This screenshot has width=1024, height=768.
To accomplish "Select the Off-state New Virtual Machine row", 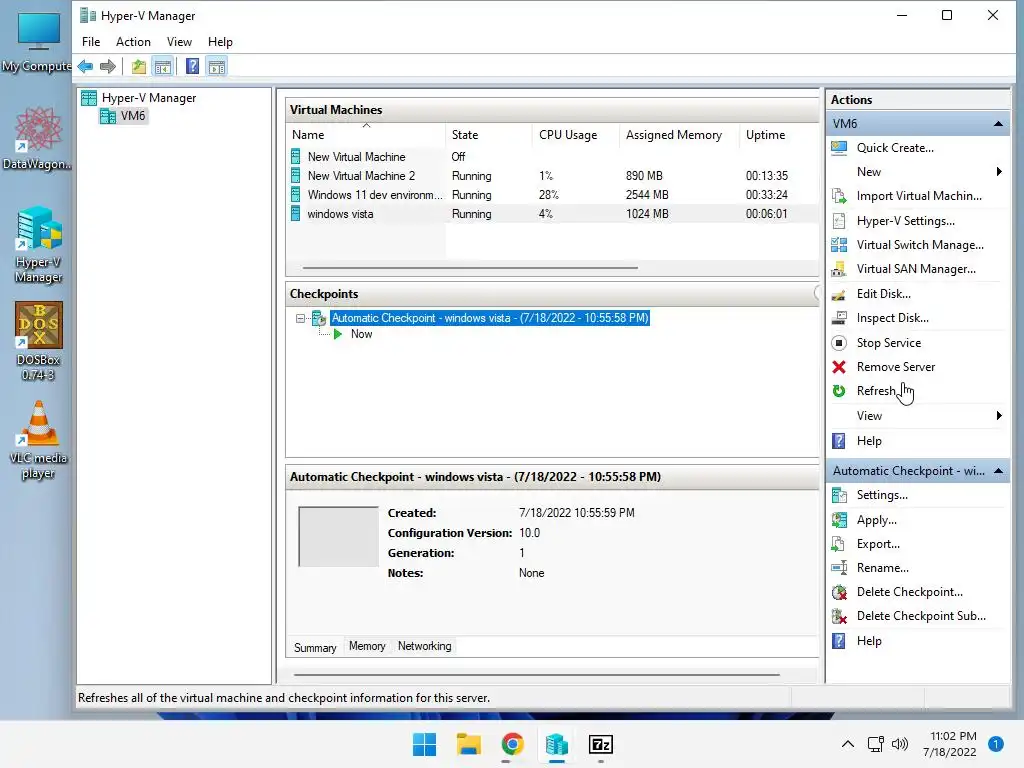I will click(x=552, y=157).
